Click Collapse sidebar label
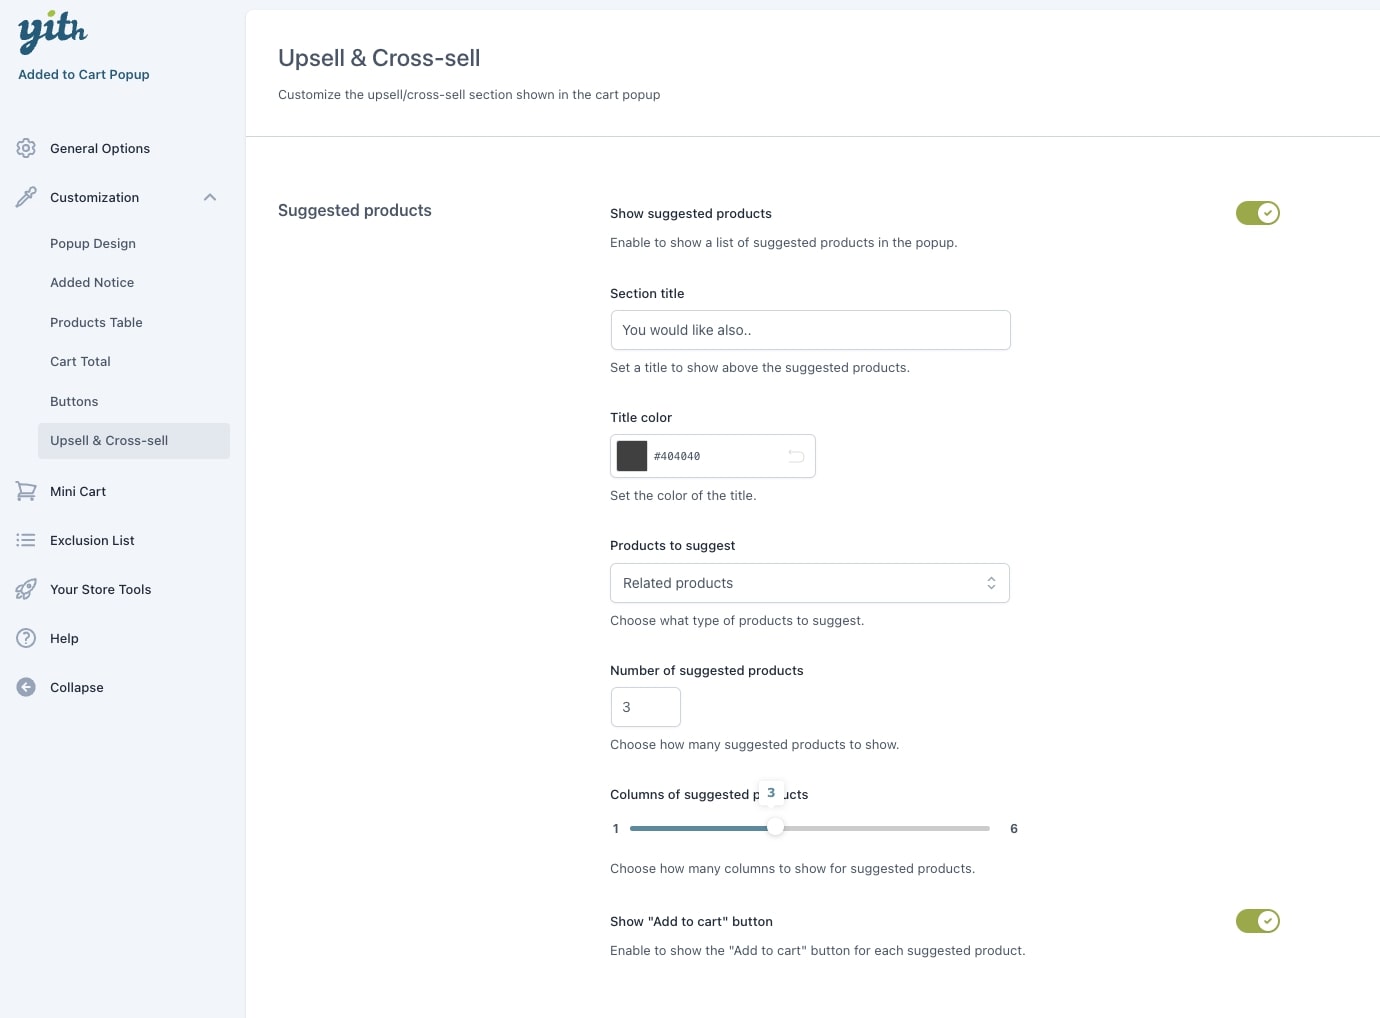 77,687
